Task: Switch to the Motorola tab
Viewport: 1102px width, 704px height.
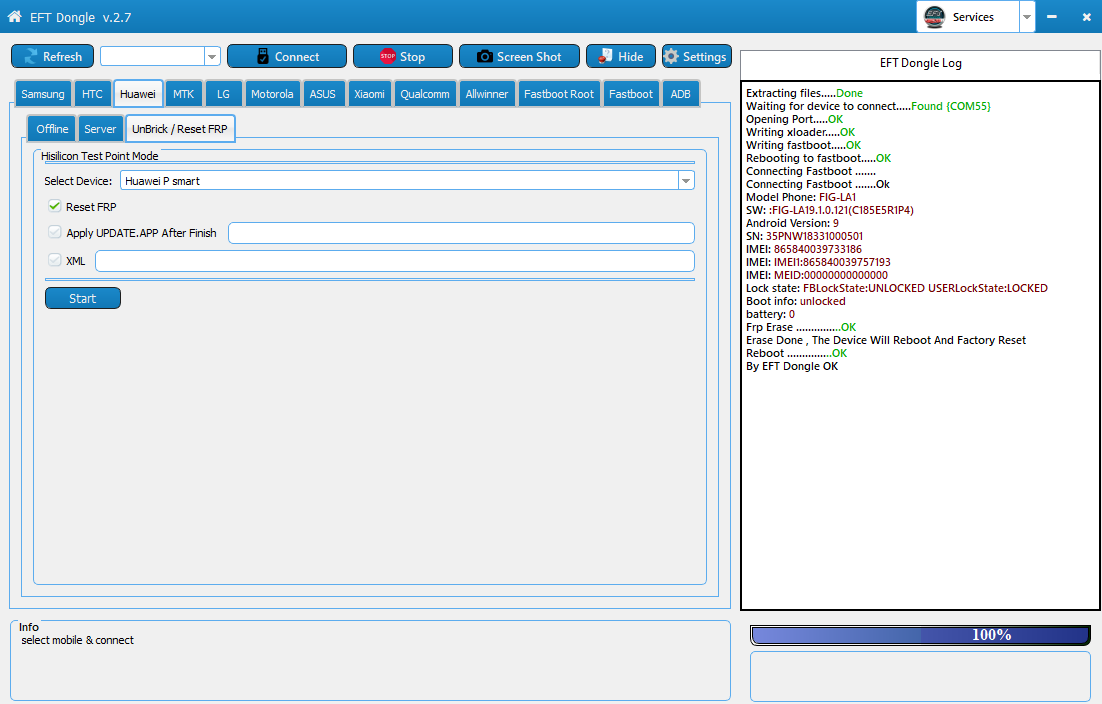Action: [272, 93]
